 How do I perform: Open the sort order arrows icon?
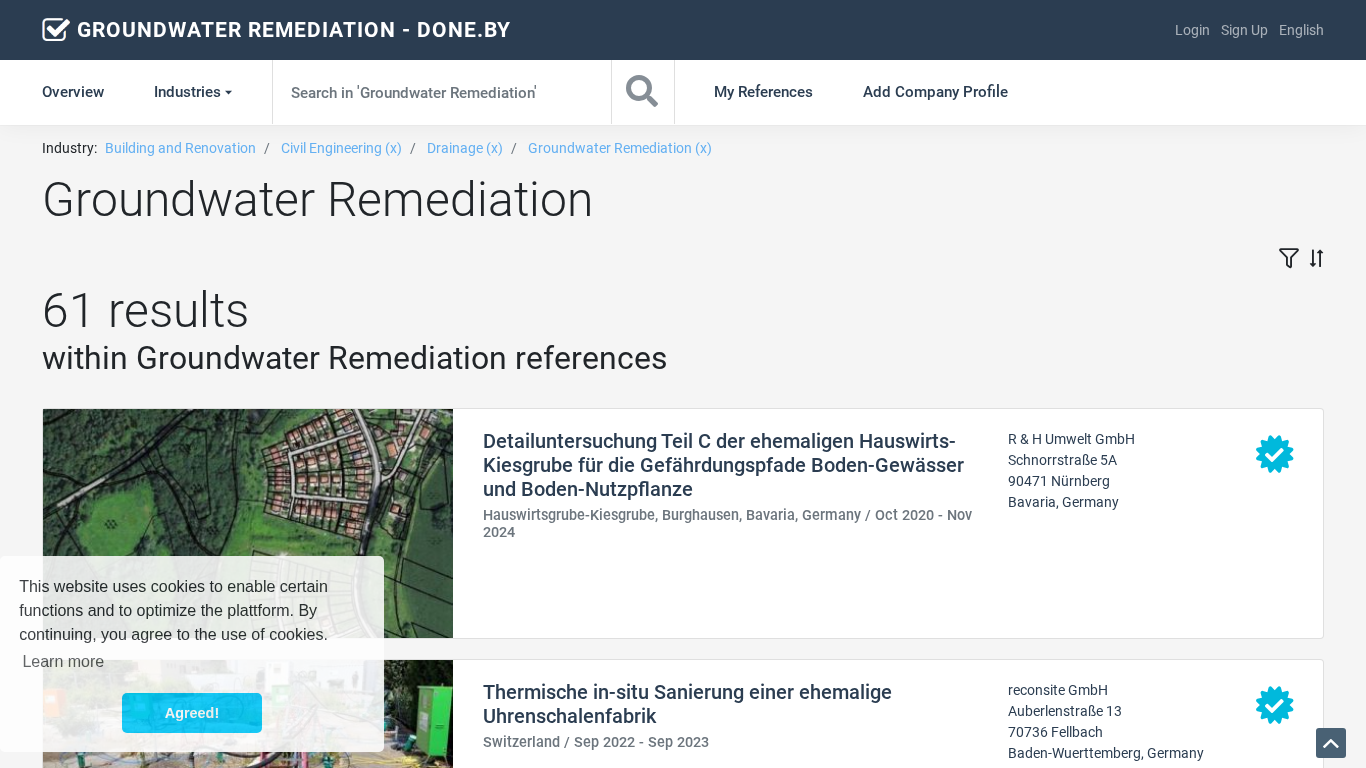[x=1316, y=258]
